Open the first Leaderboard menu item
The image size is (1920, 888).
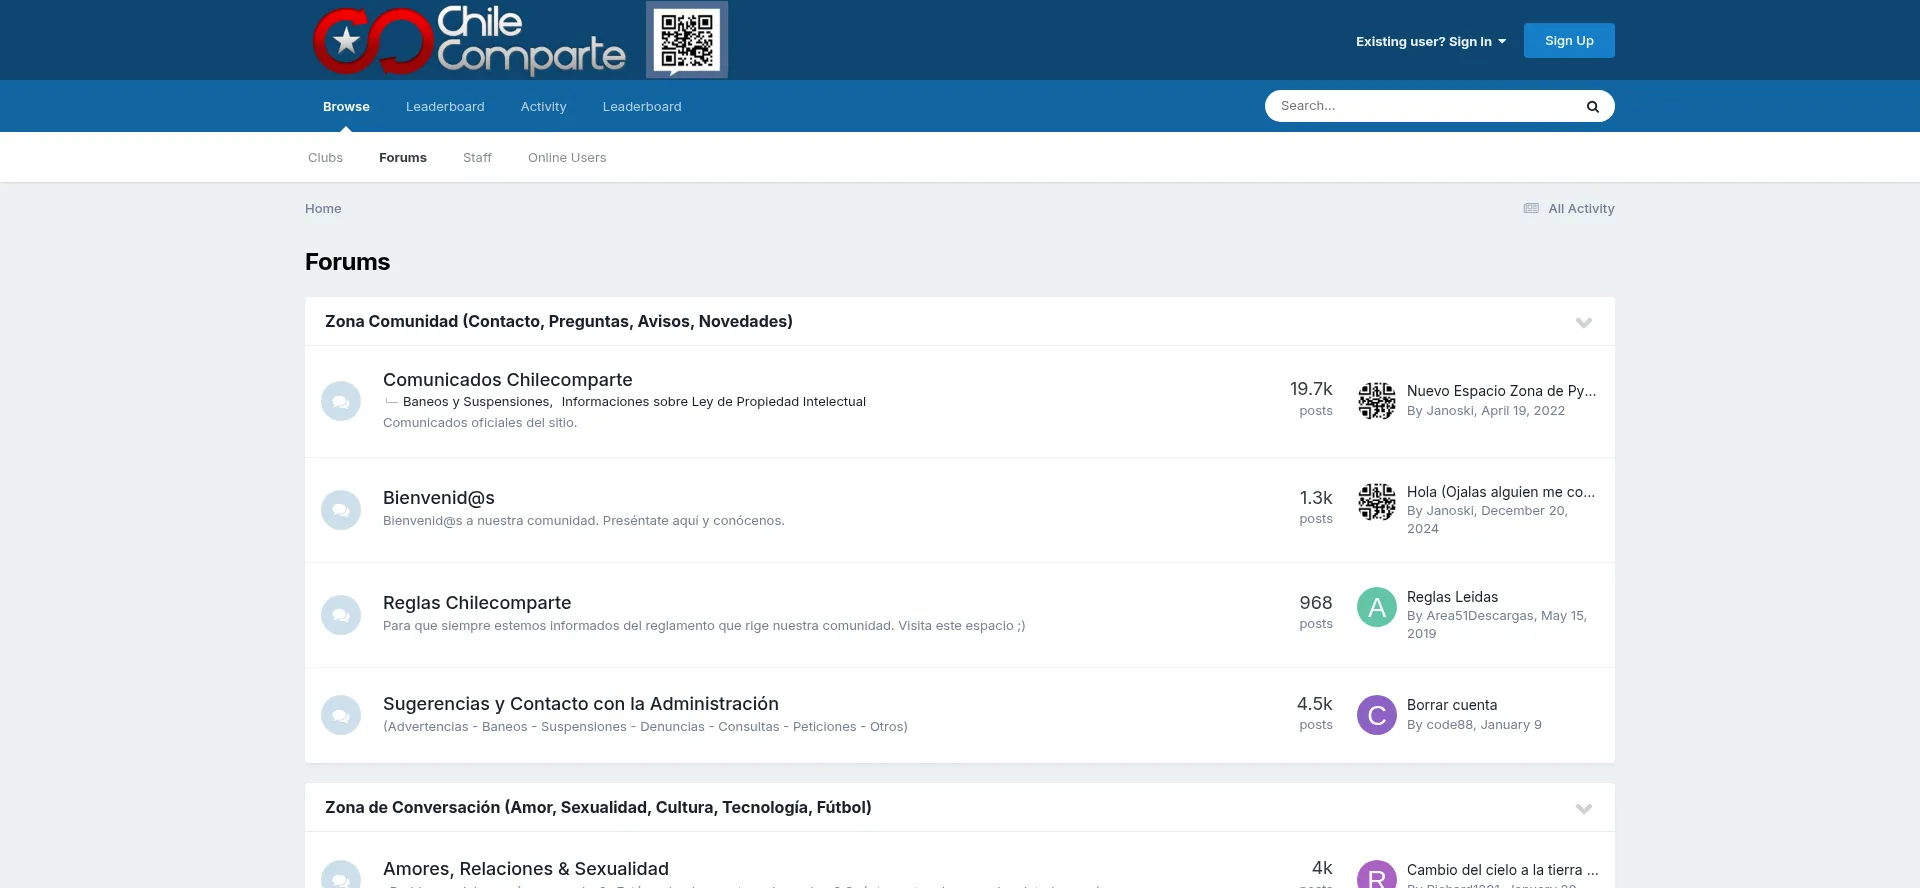click(x=445, y=107)
